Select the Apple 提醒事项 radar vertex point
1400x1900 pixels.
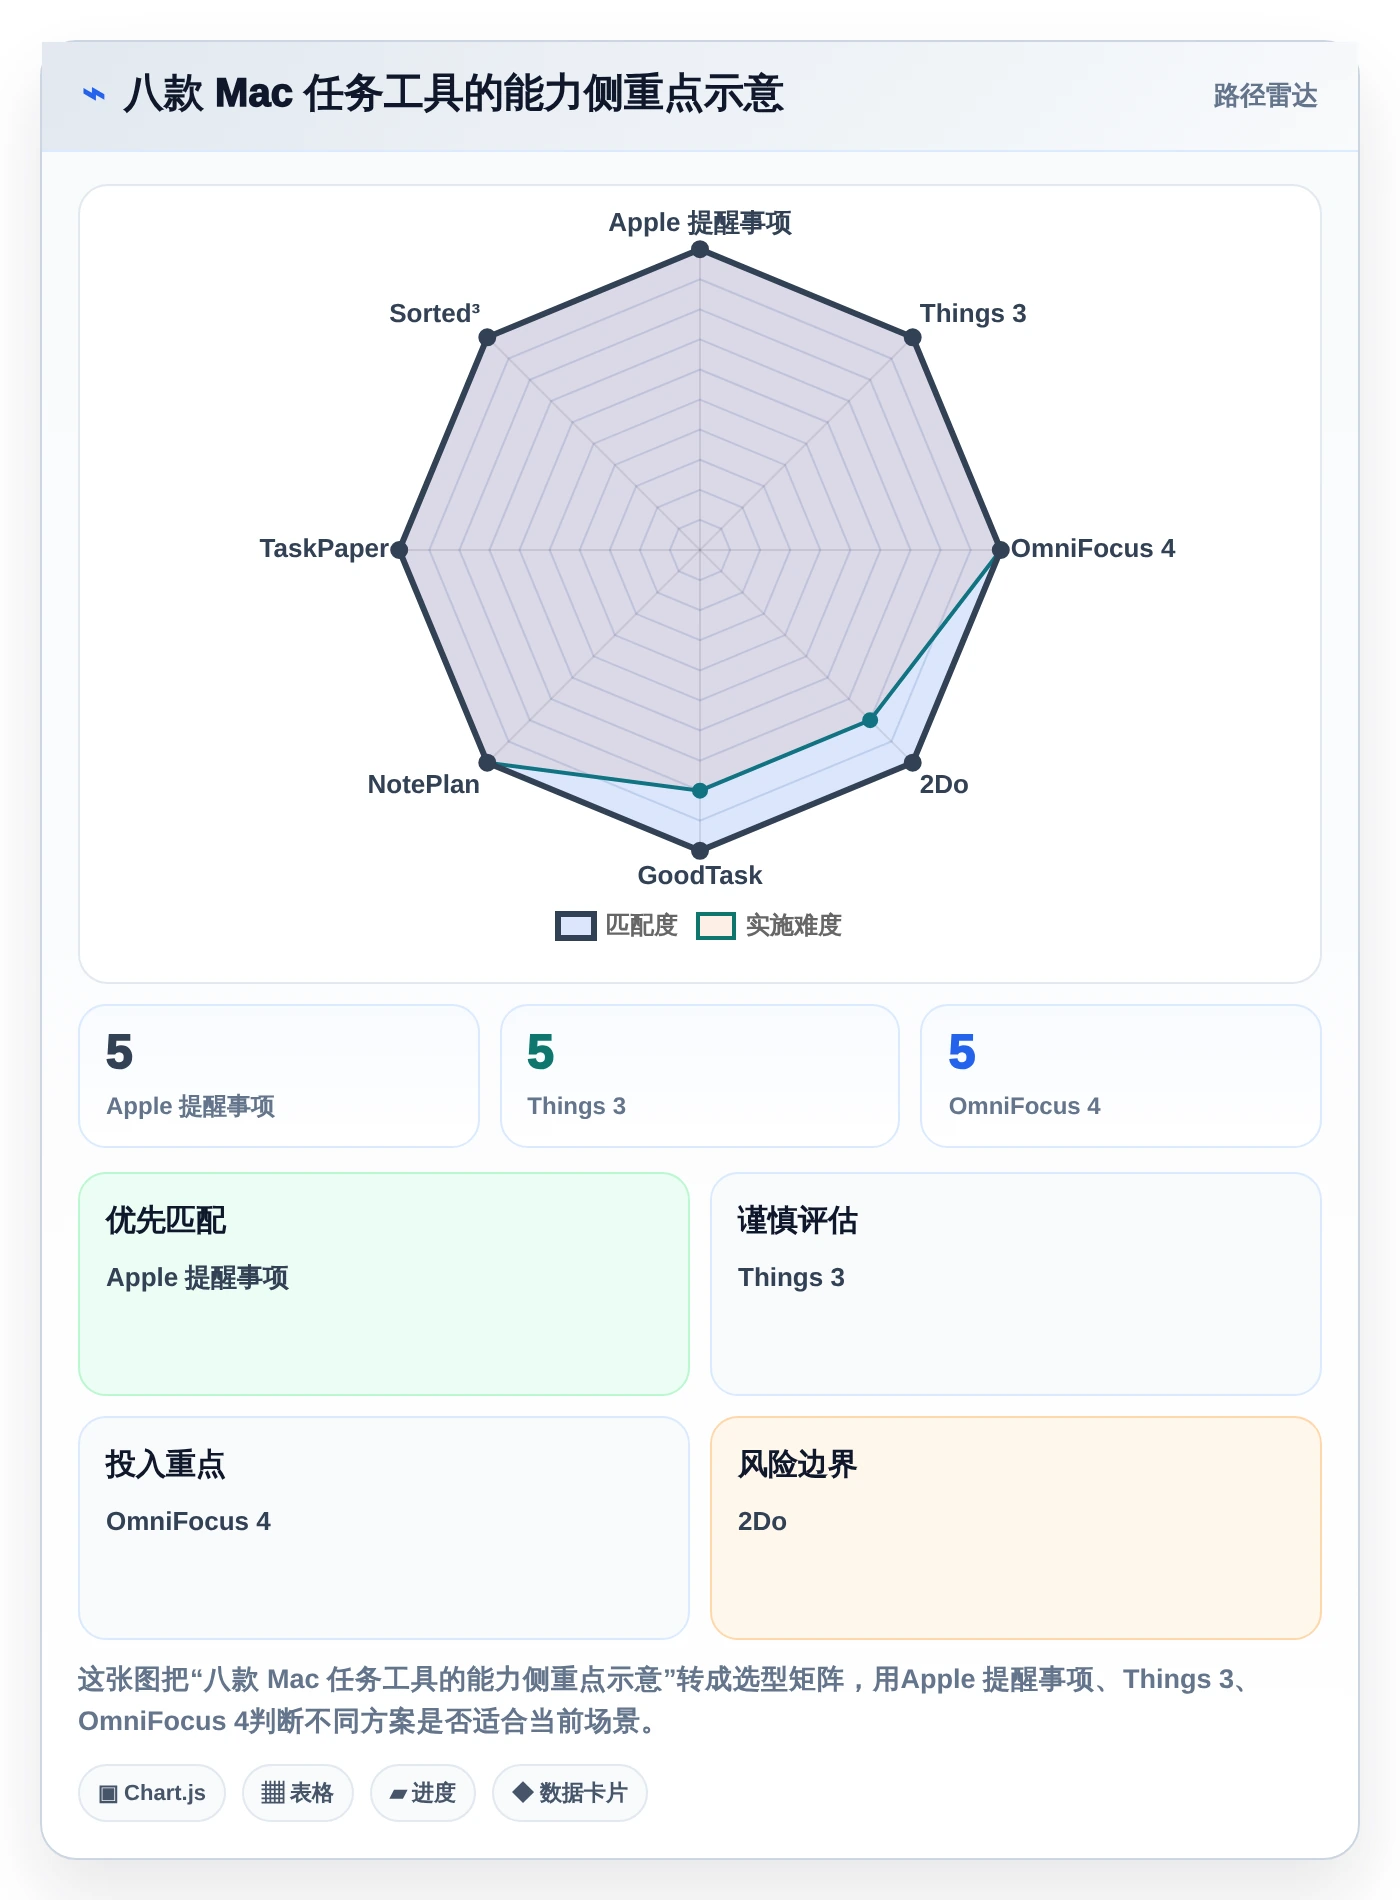(x=700, y=249)
